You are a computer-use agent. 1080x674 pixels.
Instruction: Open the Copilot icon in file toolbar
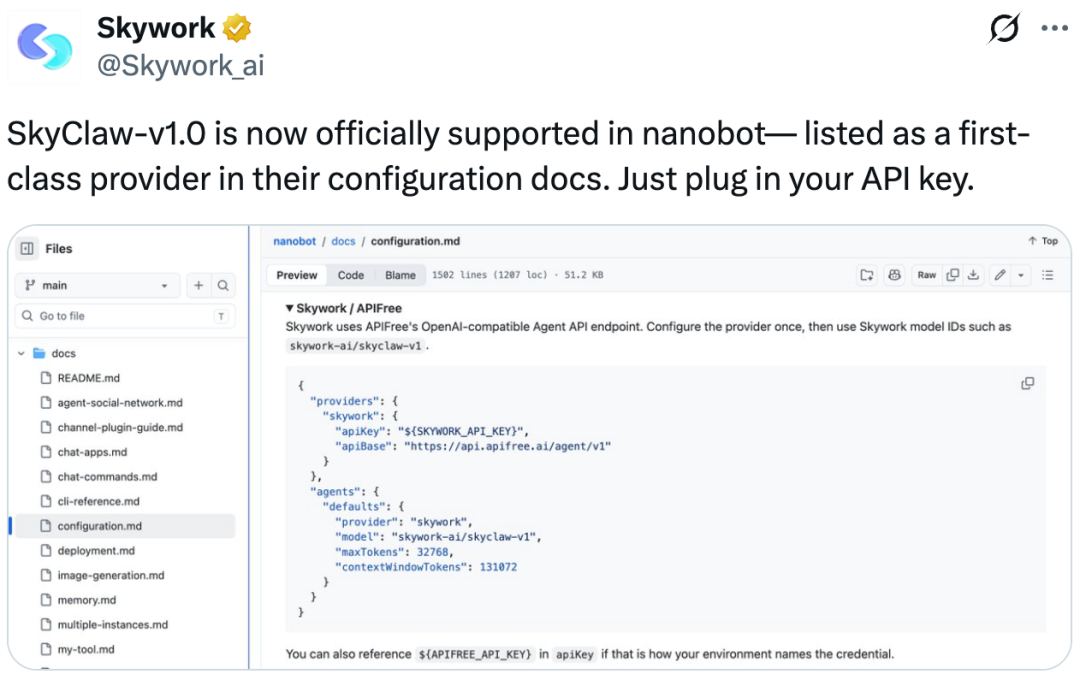894,275
